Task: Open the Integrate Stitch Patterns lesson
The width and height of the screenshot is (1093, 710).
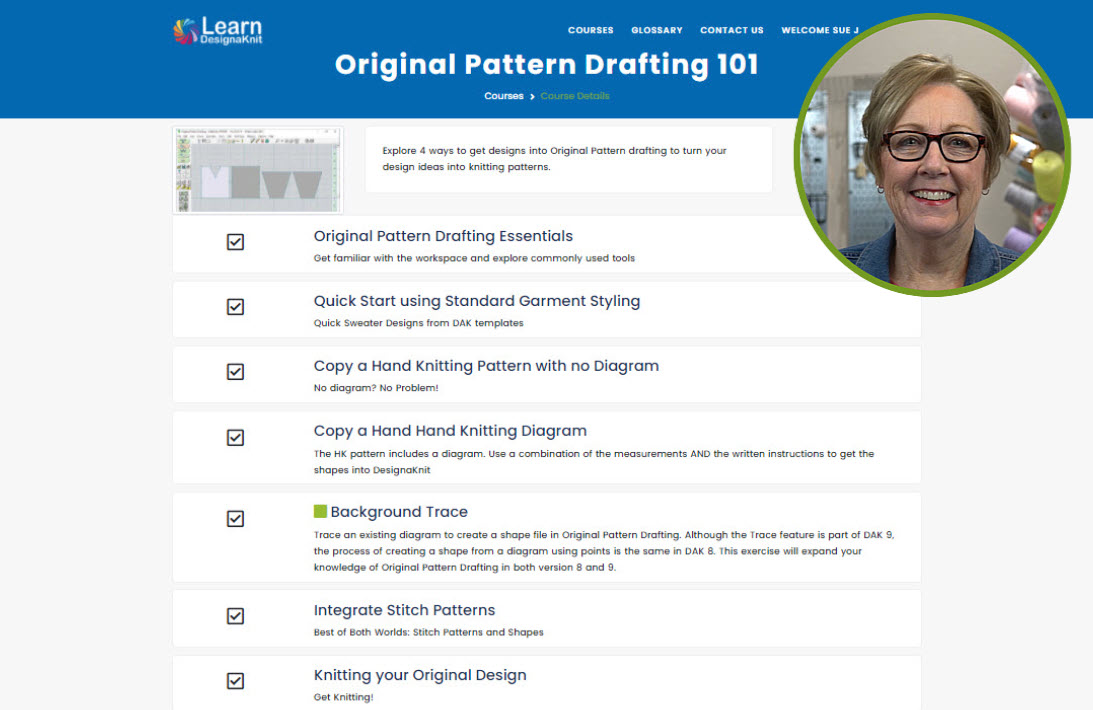Action: [x=404, y=610]
